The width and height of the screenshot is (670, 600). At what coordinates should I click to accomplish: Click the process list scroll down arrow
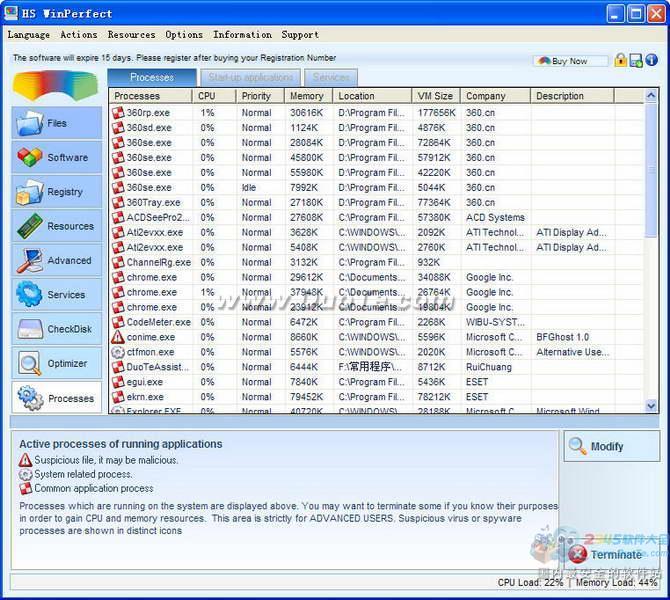(x=651, y=405)
